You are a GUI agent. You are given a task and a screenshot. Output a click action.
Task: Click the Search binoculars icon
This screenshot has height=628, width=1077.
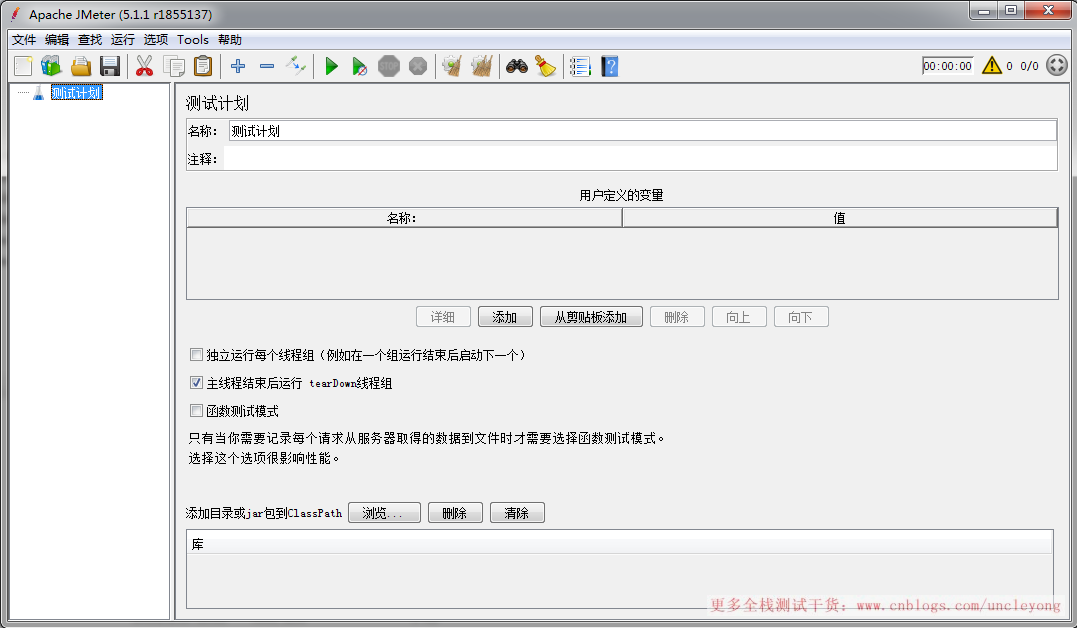(x=517, y=66)
